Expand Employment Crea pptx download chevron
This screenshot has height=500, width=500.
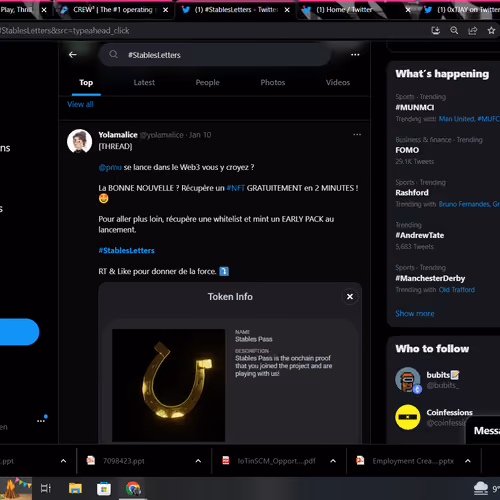[468, 461]
